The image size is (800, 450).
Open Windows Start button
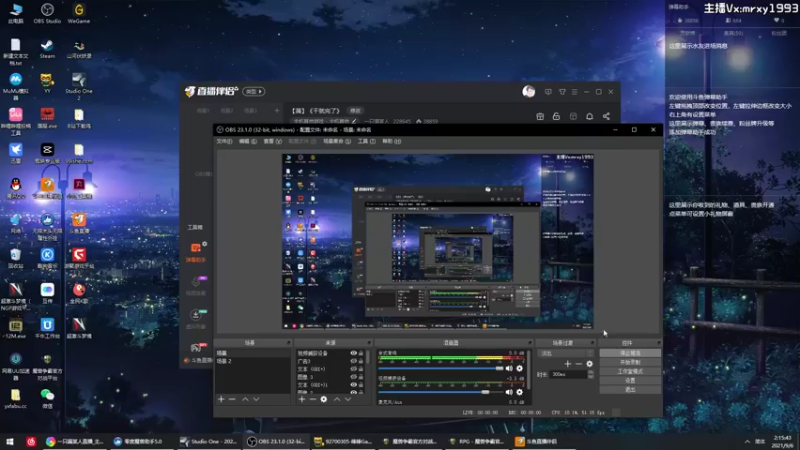(x=9, y=441)
